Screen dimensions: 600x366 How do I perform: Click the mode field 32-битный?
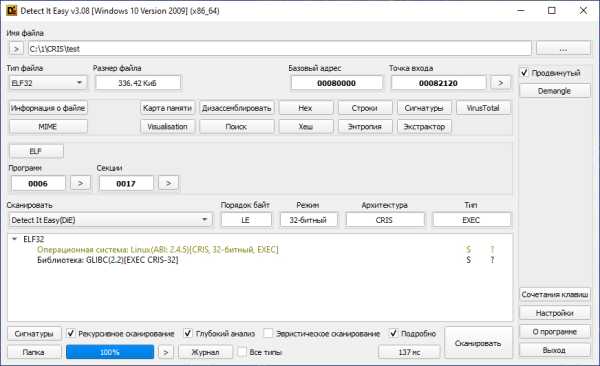308,220
